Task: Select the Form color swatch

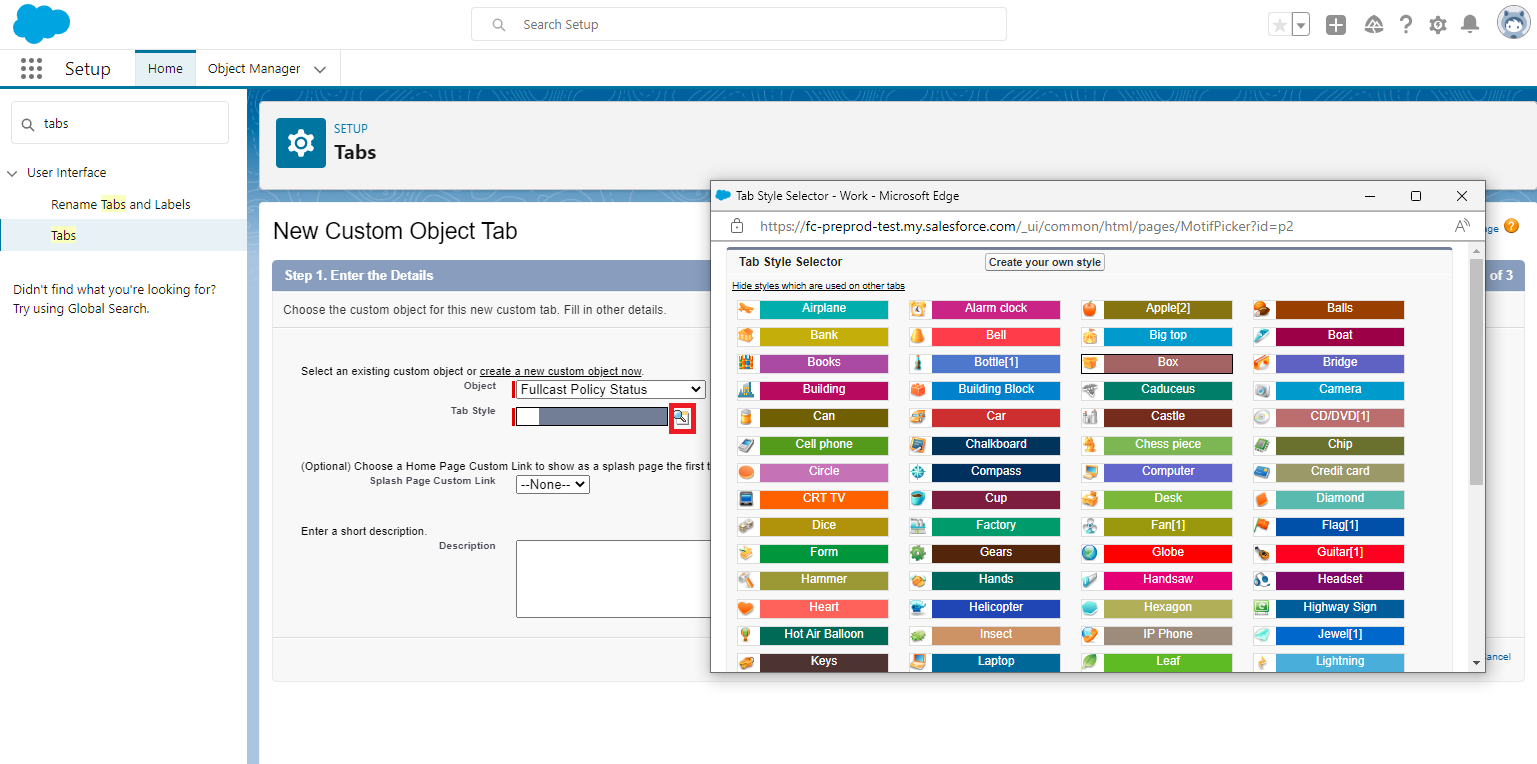Action: click(824, 553)
